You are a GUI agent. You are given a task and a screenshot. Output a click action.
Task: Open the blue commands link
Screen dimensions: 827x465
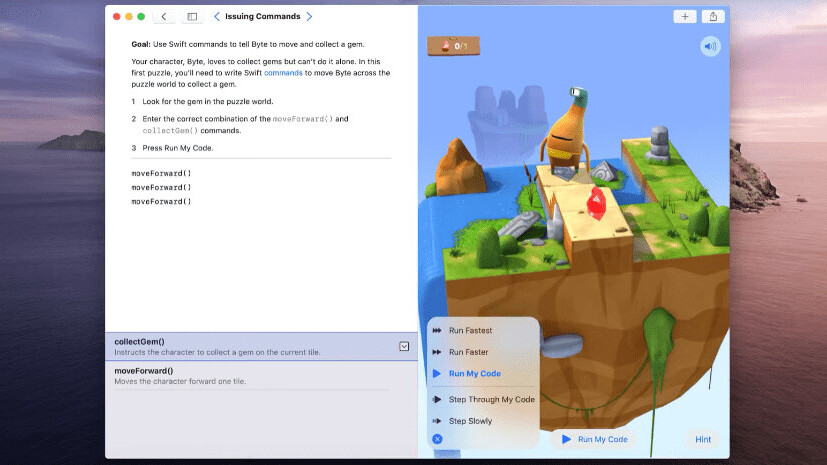(282, 73)
